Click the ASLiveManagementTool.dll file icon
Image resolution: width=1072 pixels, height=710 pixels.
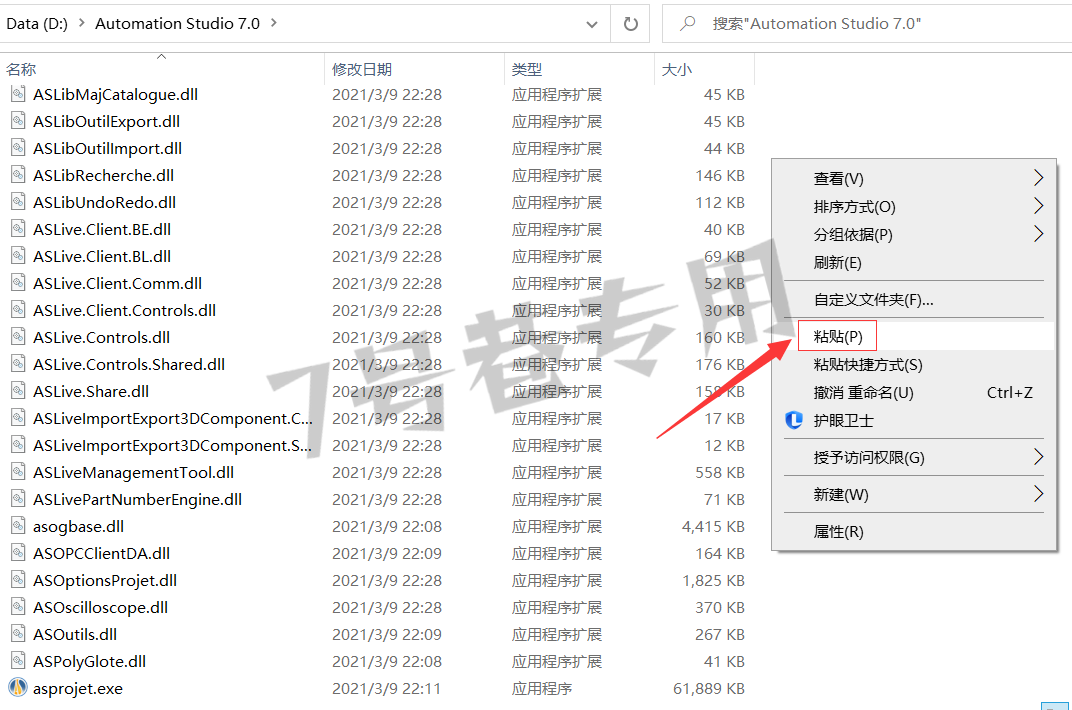18,472
